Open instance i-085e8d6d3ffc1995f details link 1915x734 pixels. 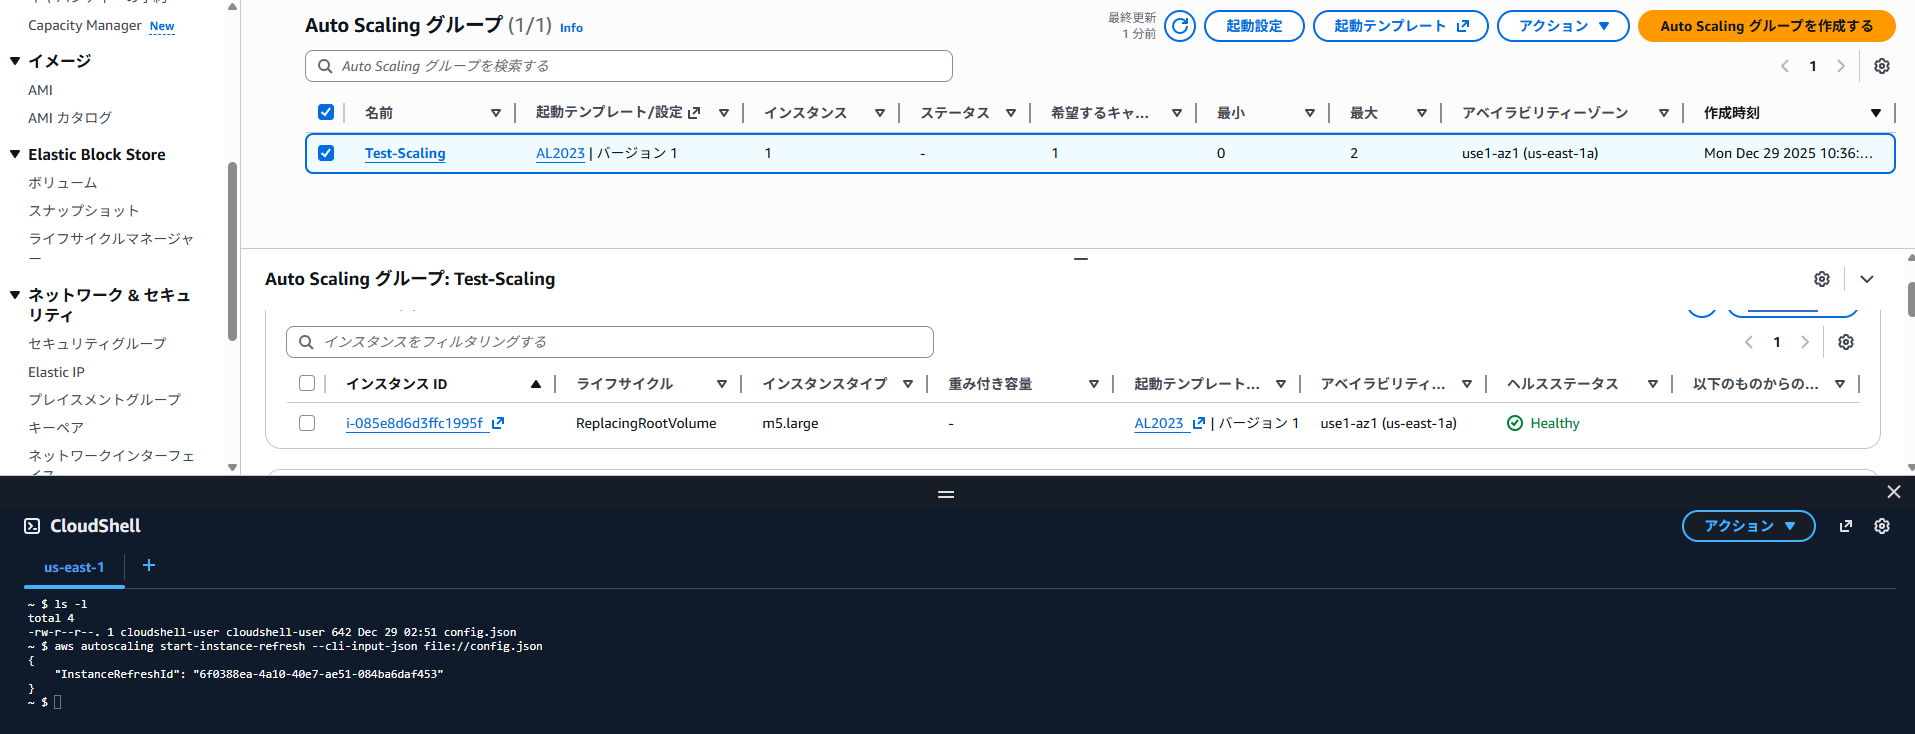click(414, 423)
